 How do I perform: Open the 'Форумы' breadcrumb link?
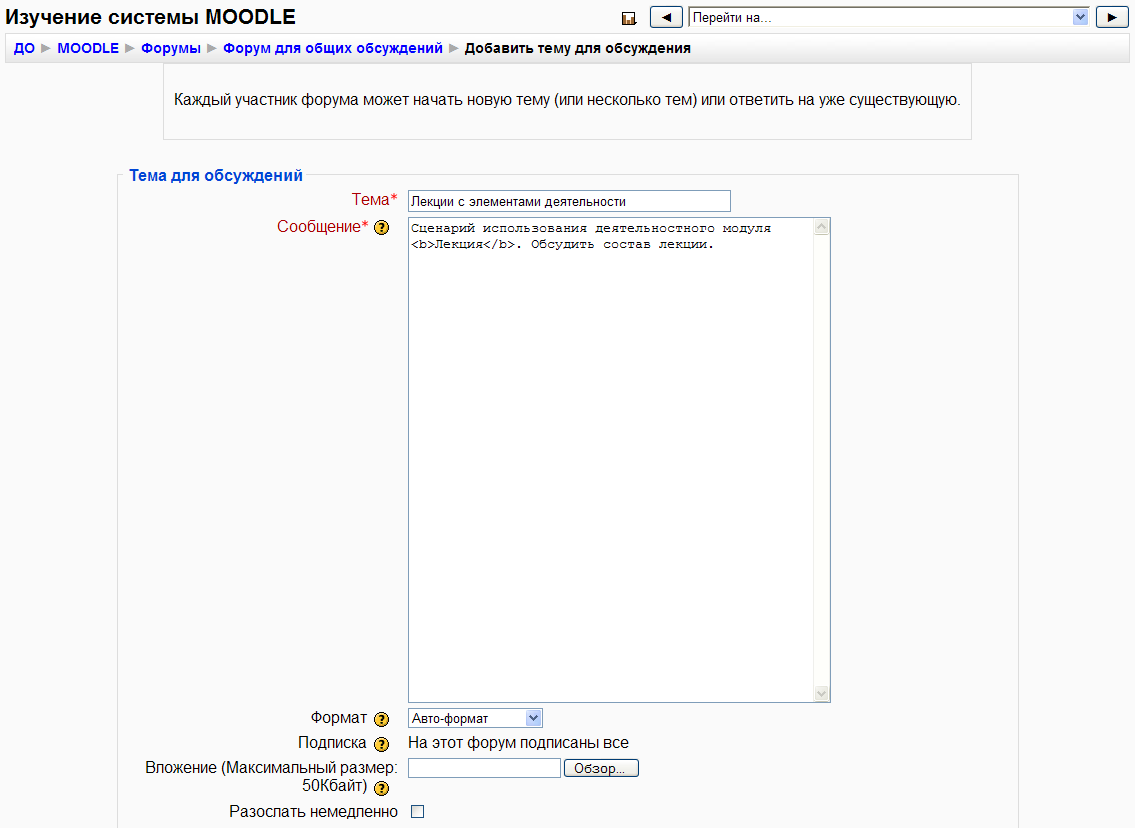pos(171,48)
